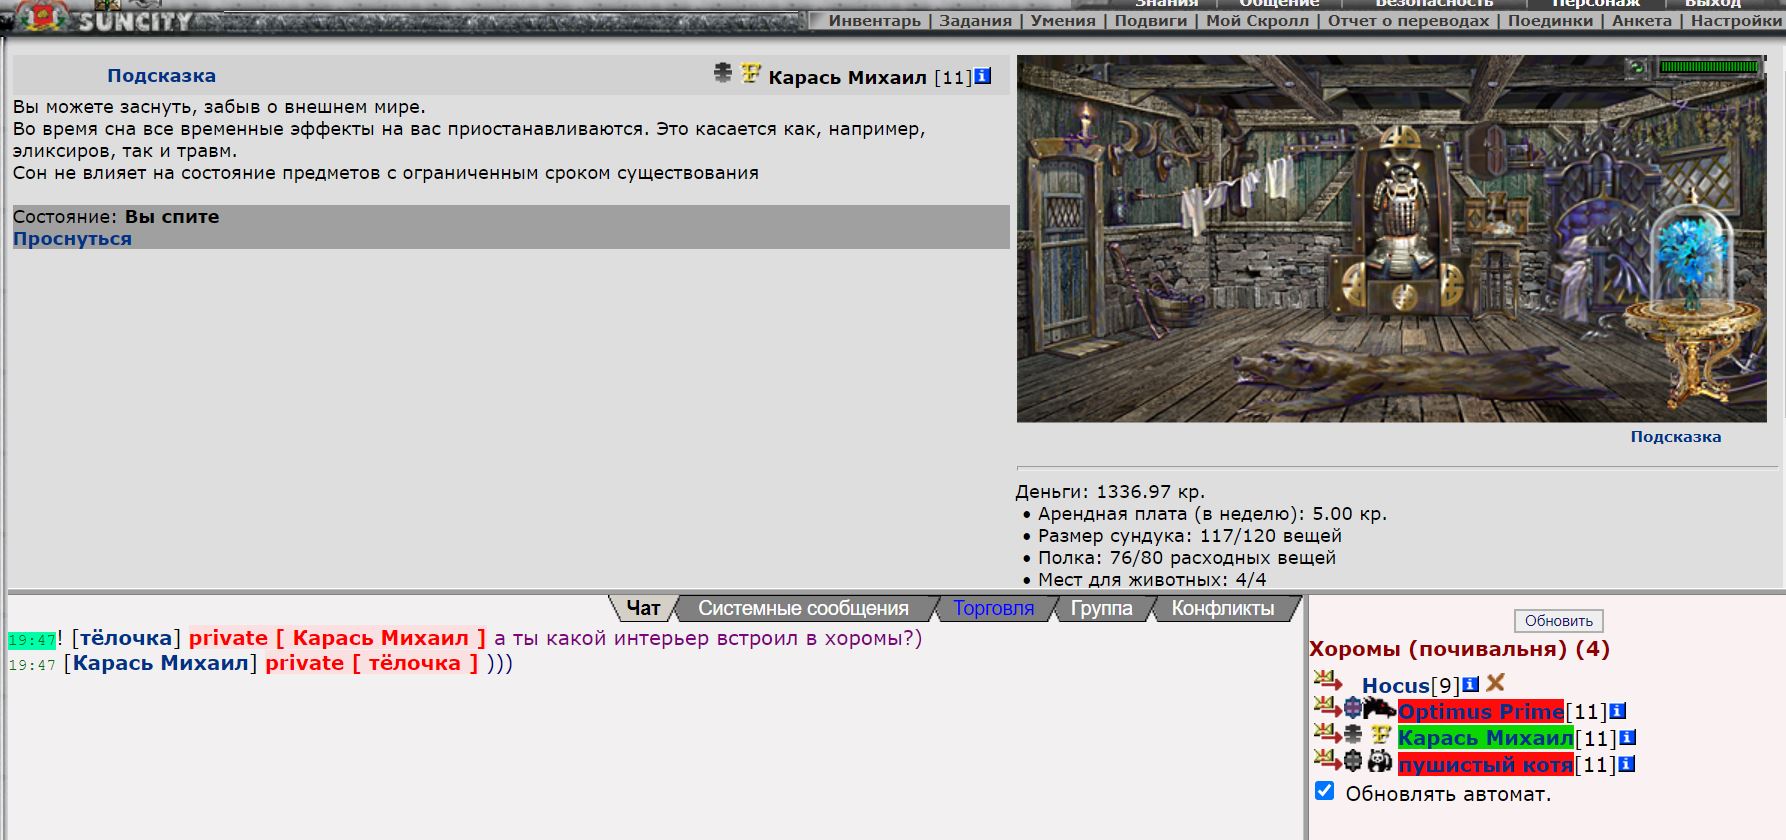
Task: Click 'Полка: 76/80 расходных вещей' line
Action: 1187,558
